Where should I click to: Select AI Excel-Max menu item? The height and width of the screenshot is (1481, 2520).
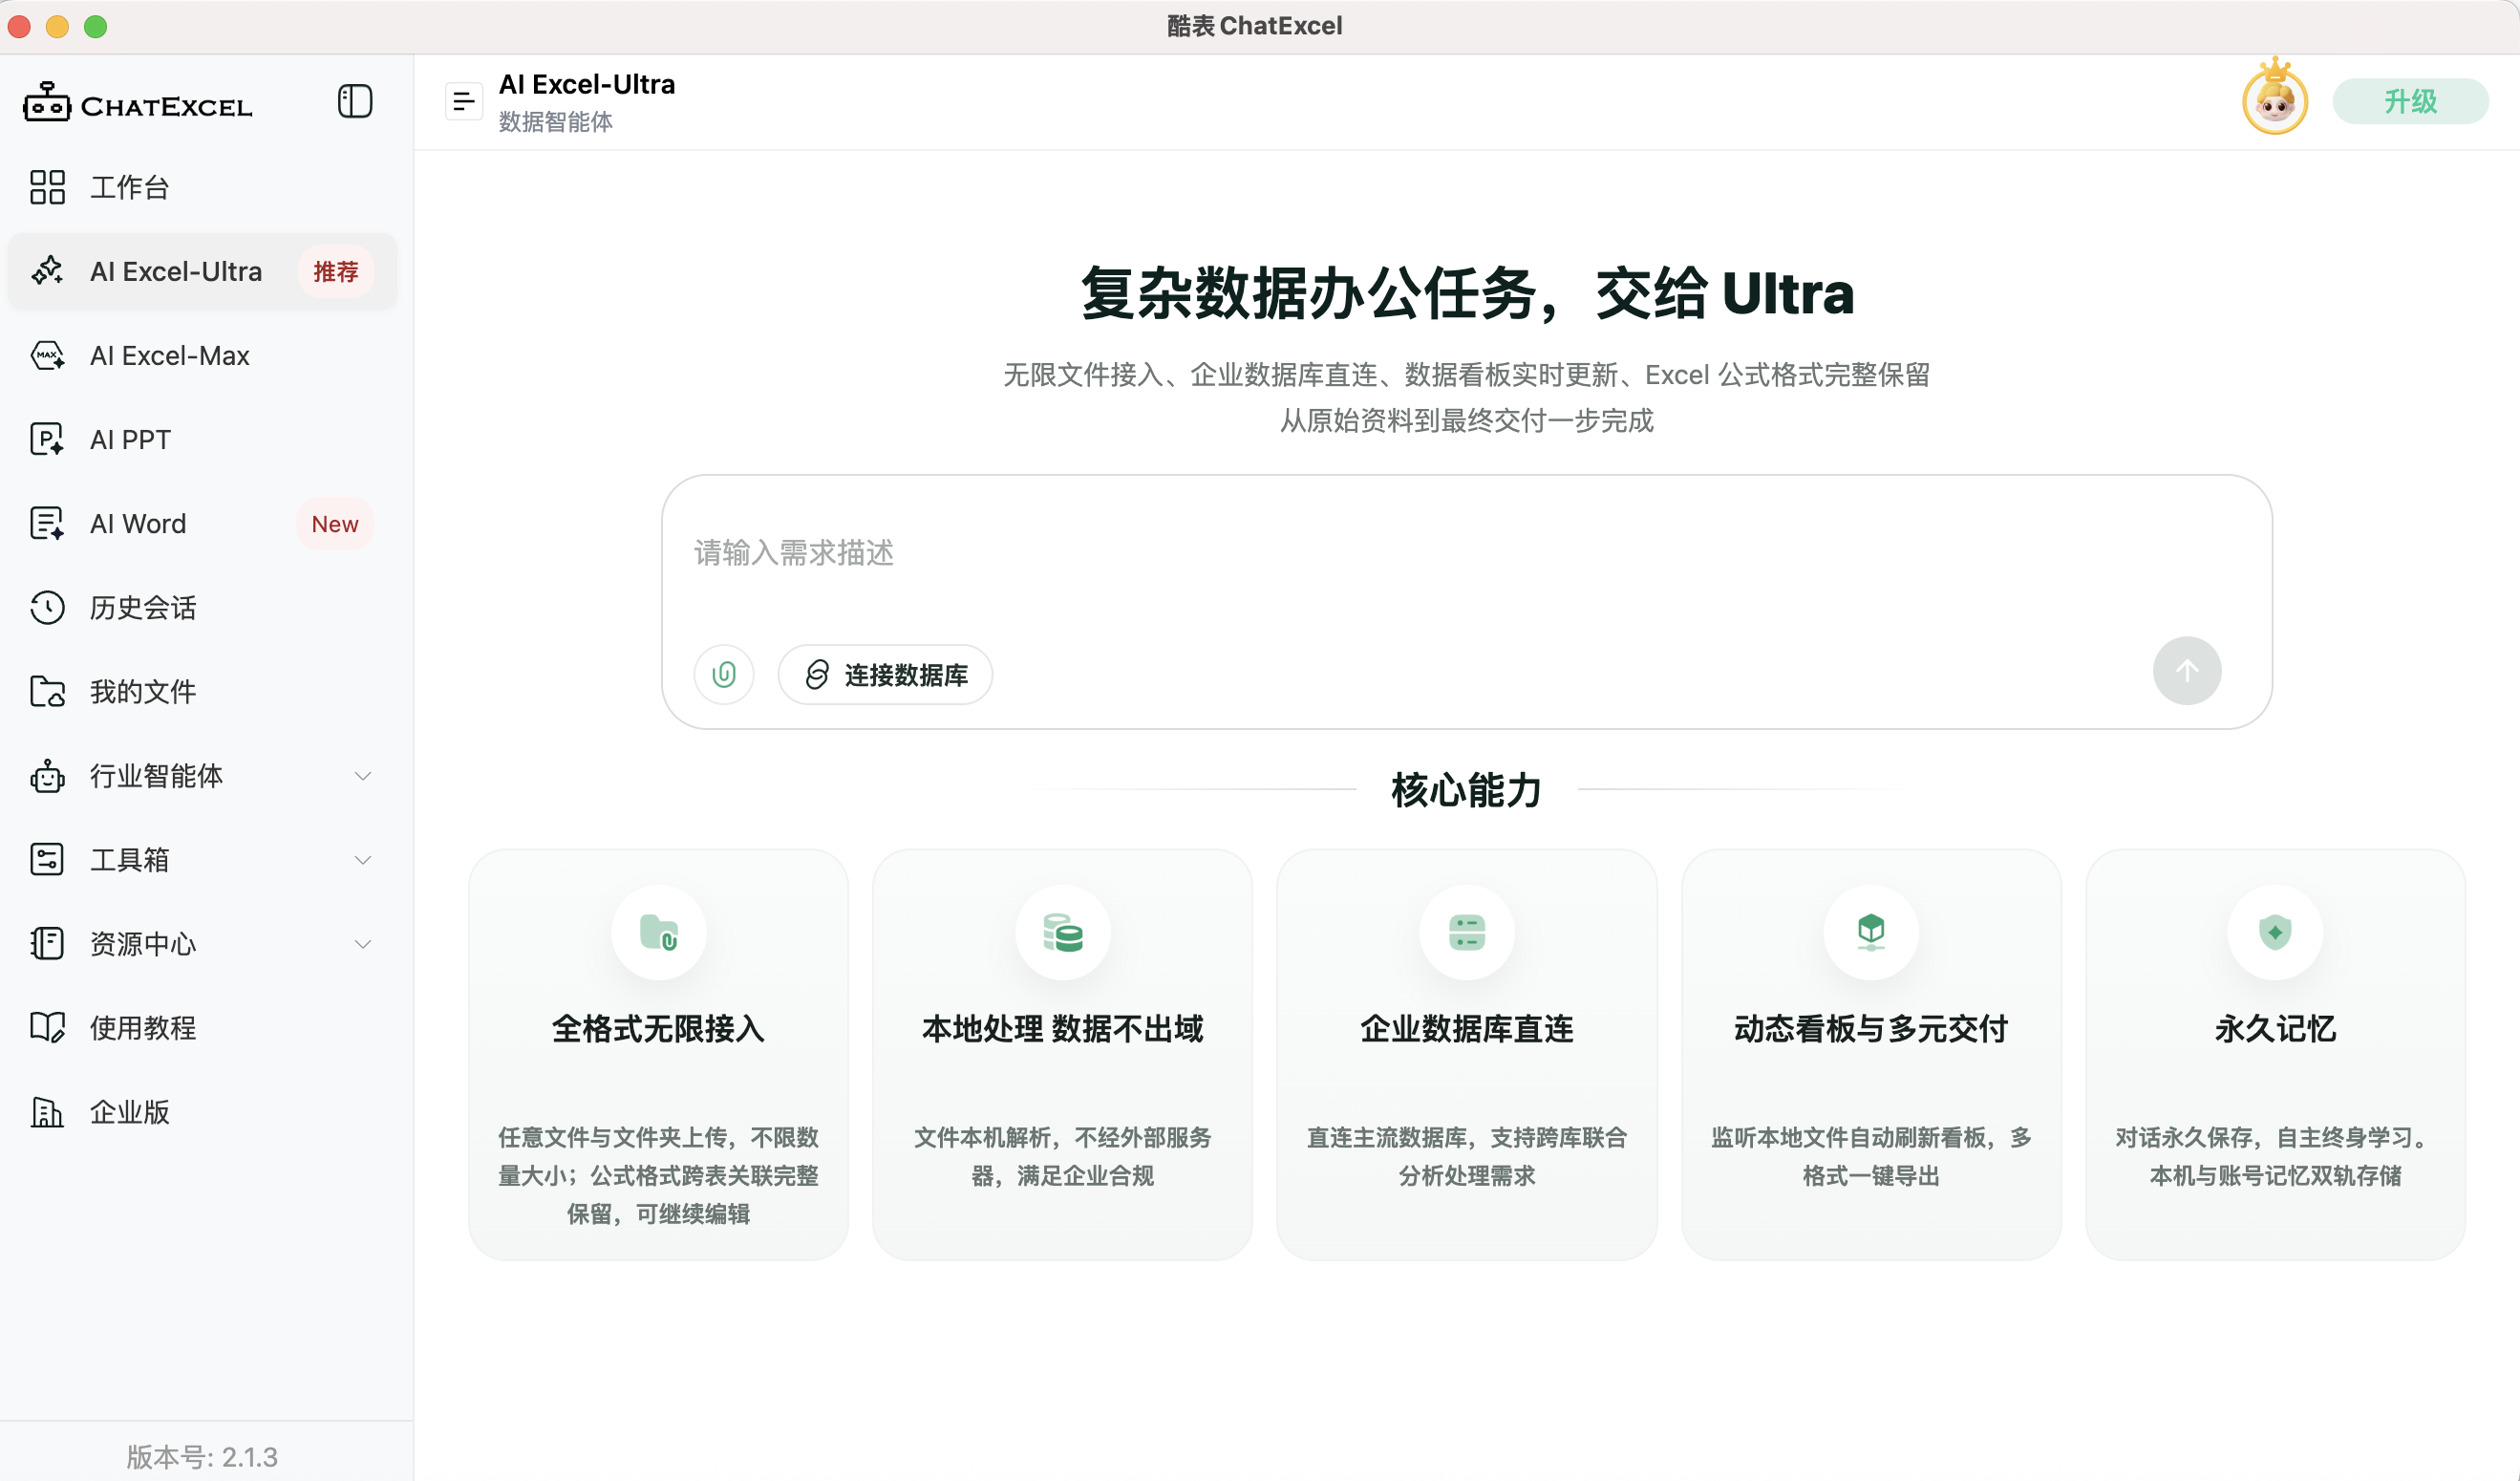(x=203, y=355)
